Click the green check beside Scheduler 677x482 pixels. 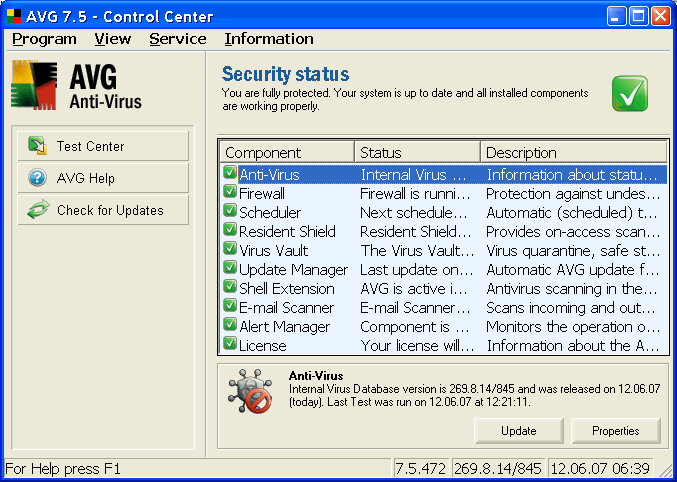coord(230,211)
